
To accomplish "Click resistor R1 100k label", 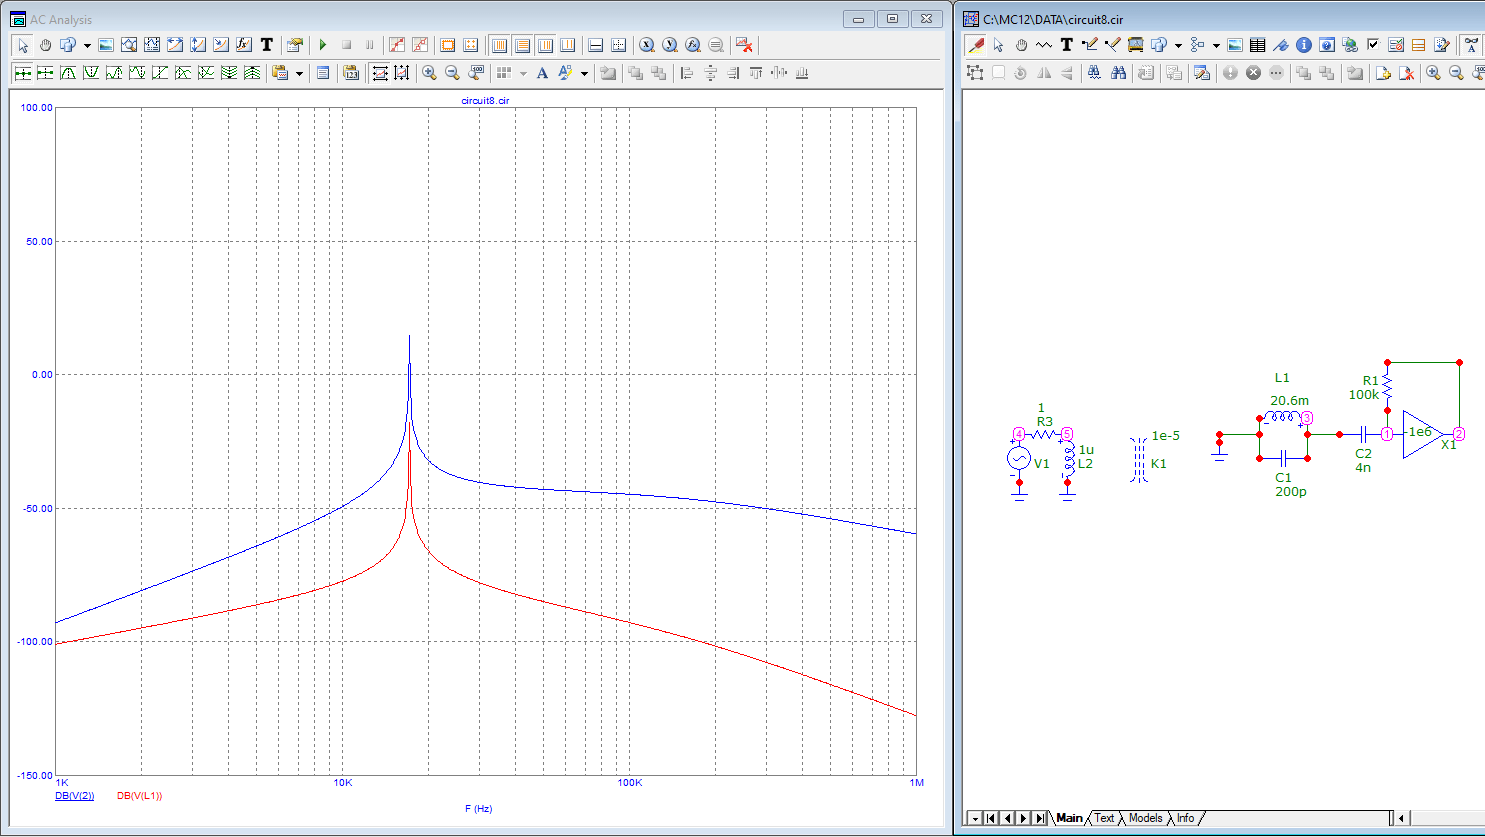I will pos(1364,388).
